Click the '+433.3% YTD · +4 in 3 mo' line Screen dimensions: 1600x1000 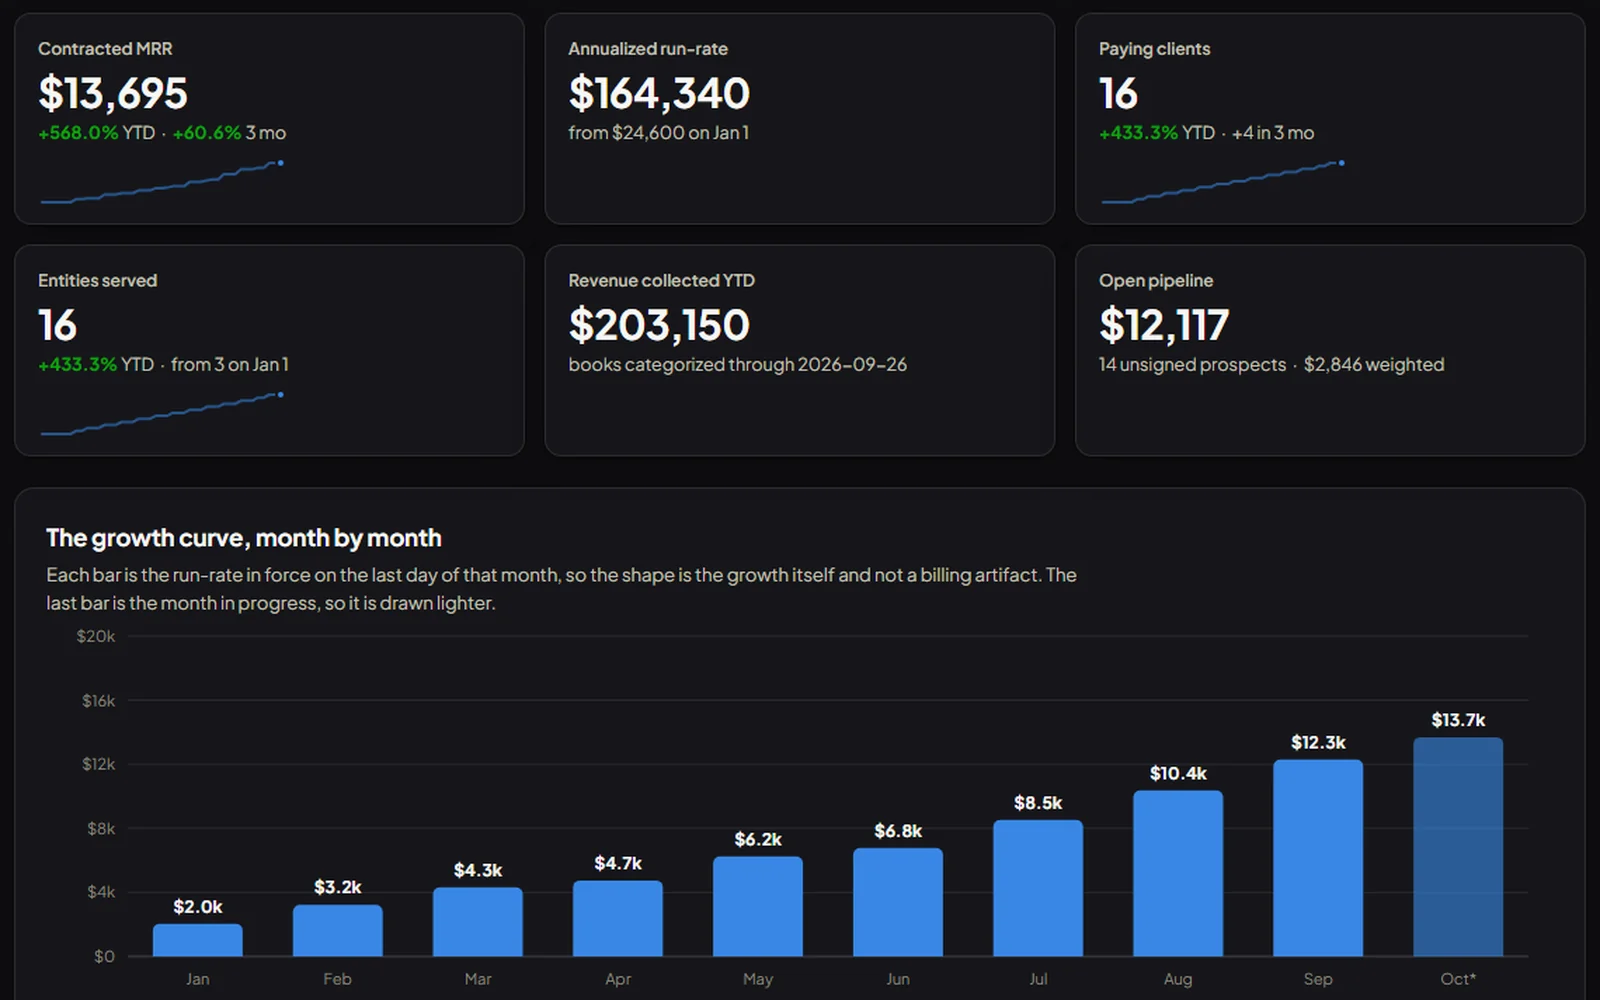tap(1206, 132)
